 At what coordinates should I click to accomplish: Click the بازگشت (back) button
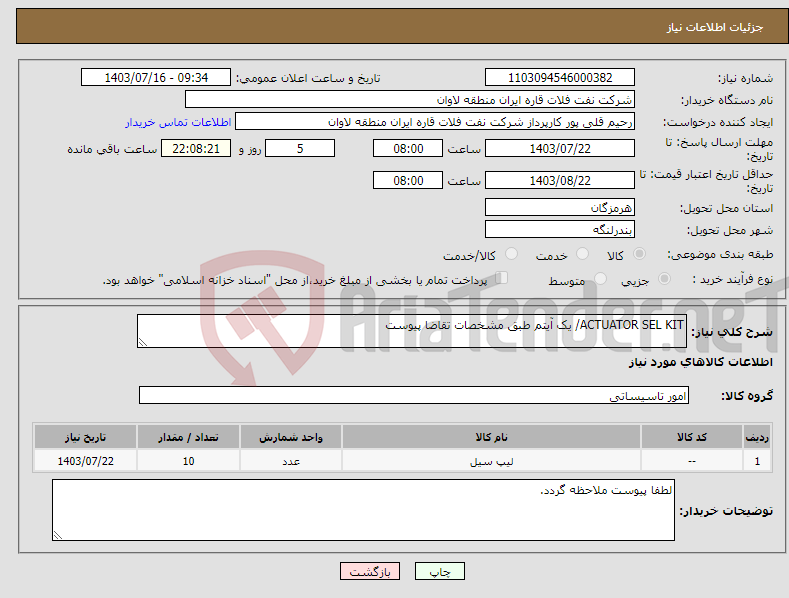point(370,571)
